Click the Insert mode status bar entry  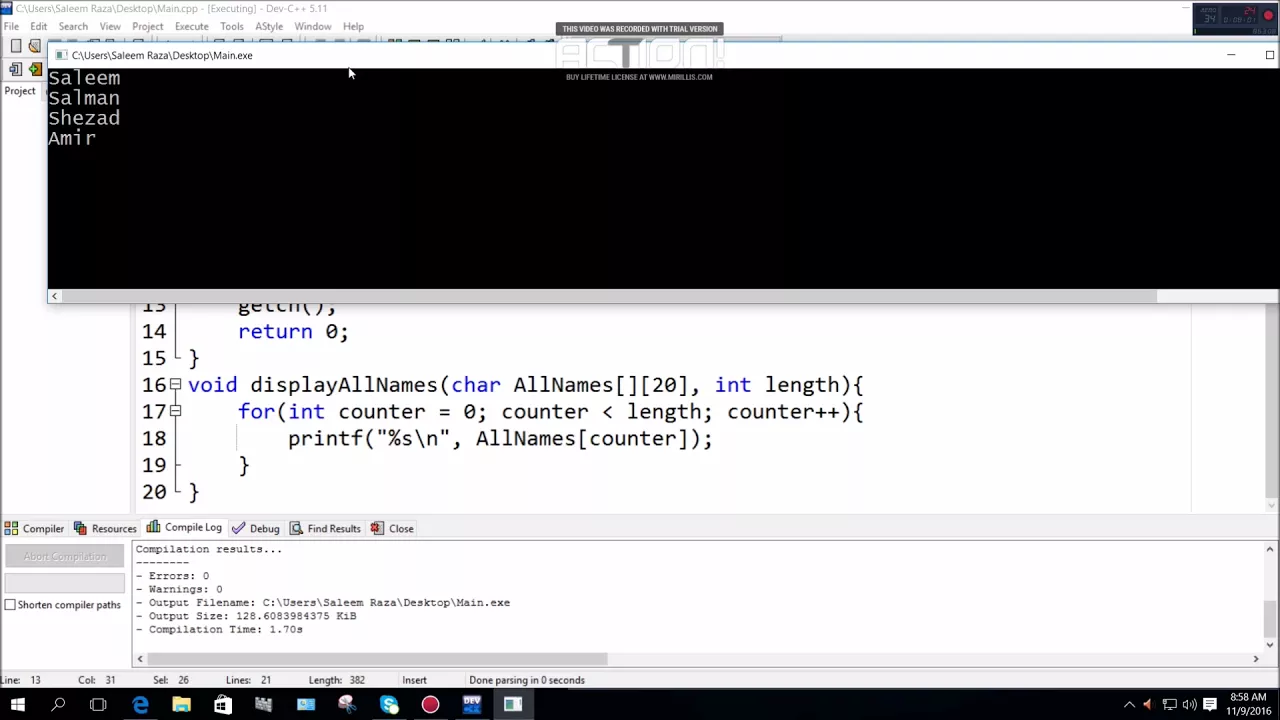414,680
